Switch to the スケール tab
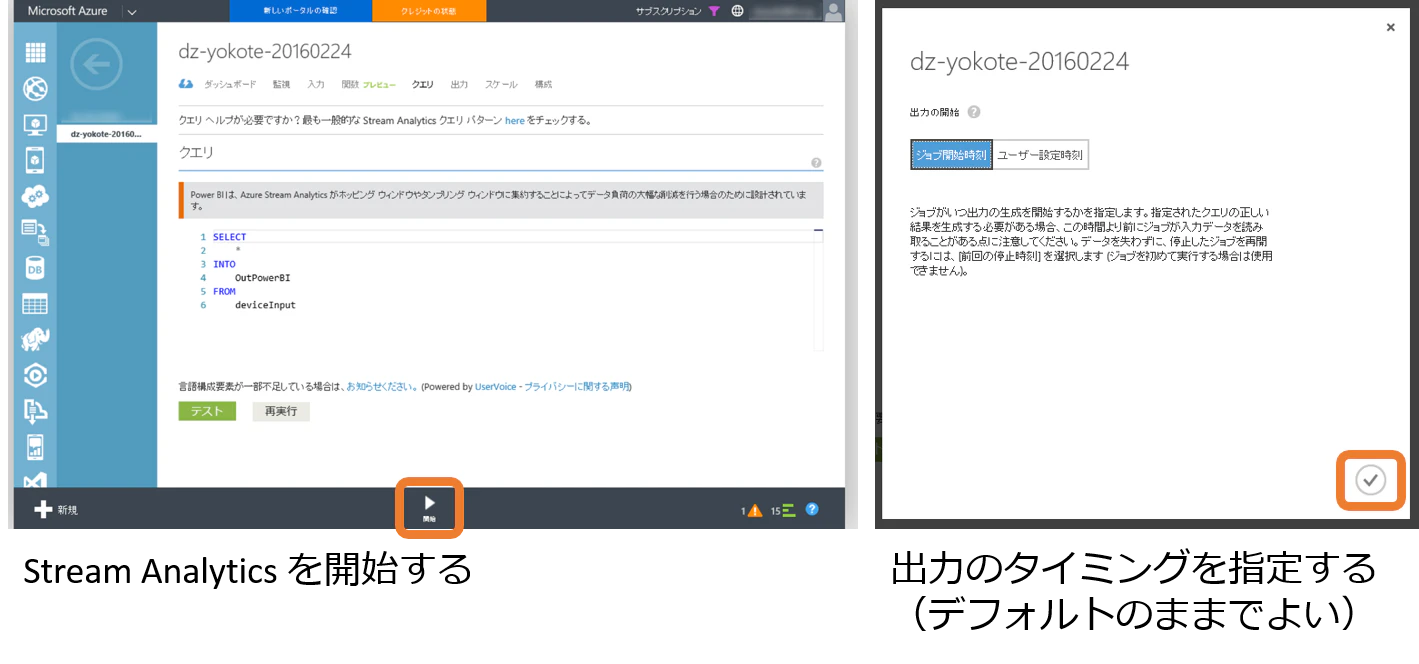The height and width of the screenshot is (664, 1419). [x=501, y=85]
